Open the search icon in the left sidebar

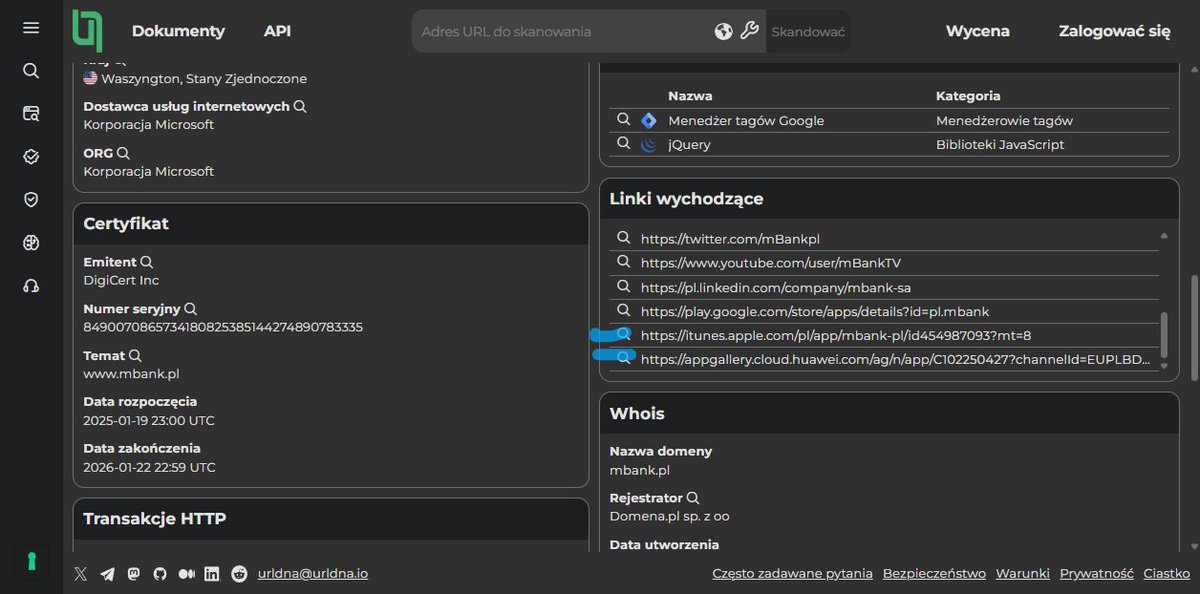coord(31,71)
